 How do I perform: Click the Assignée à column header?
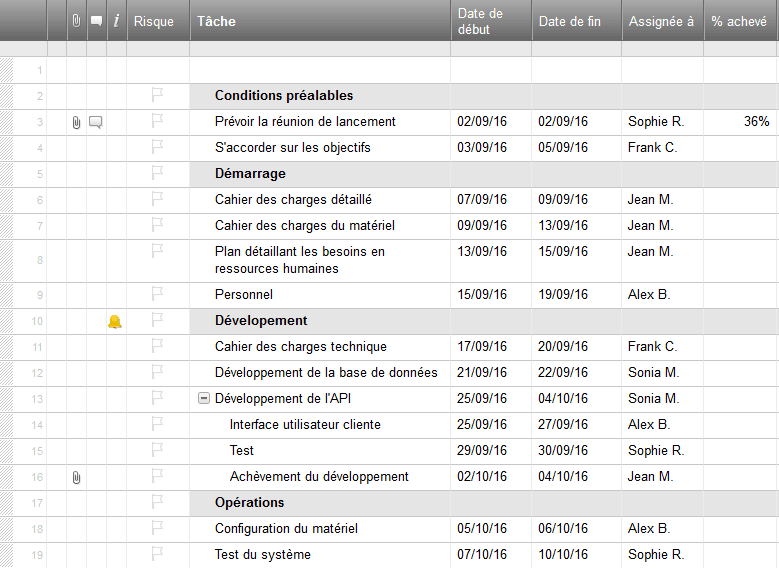pos(663,21)
